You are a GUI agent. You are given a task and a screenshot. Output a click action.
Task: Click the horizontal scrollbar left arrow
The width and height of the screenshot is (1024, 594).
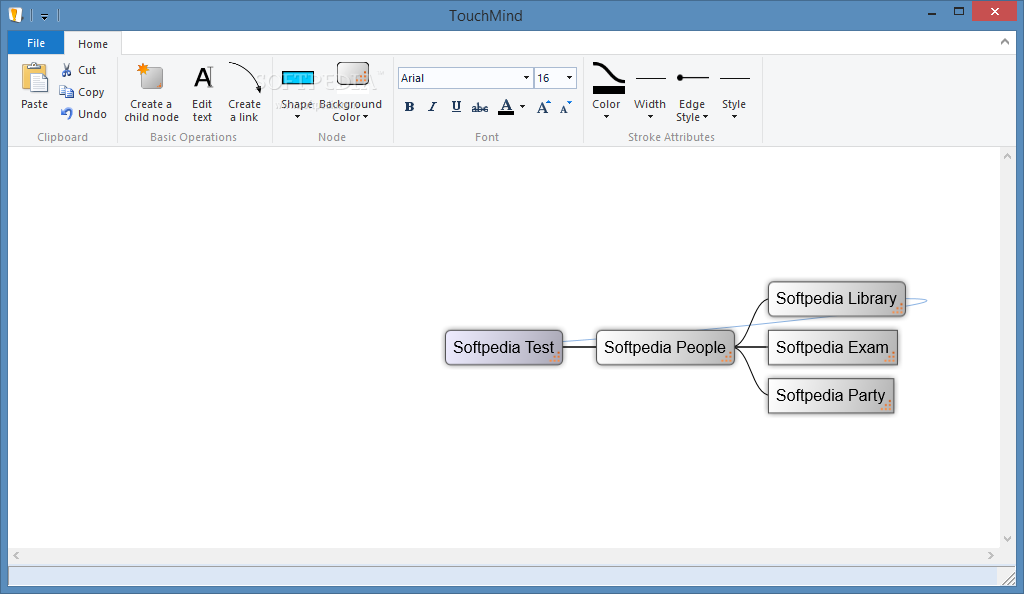pos(16,555)
